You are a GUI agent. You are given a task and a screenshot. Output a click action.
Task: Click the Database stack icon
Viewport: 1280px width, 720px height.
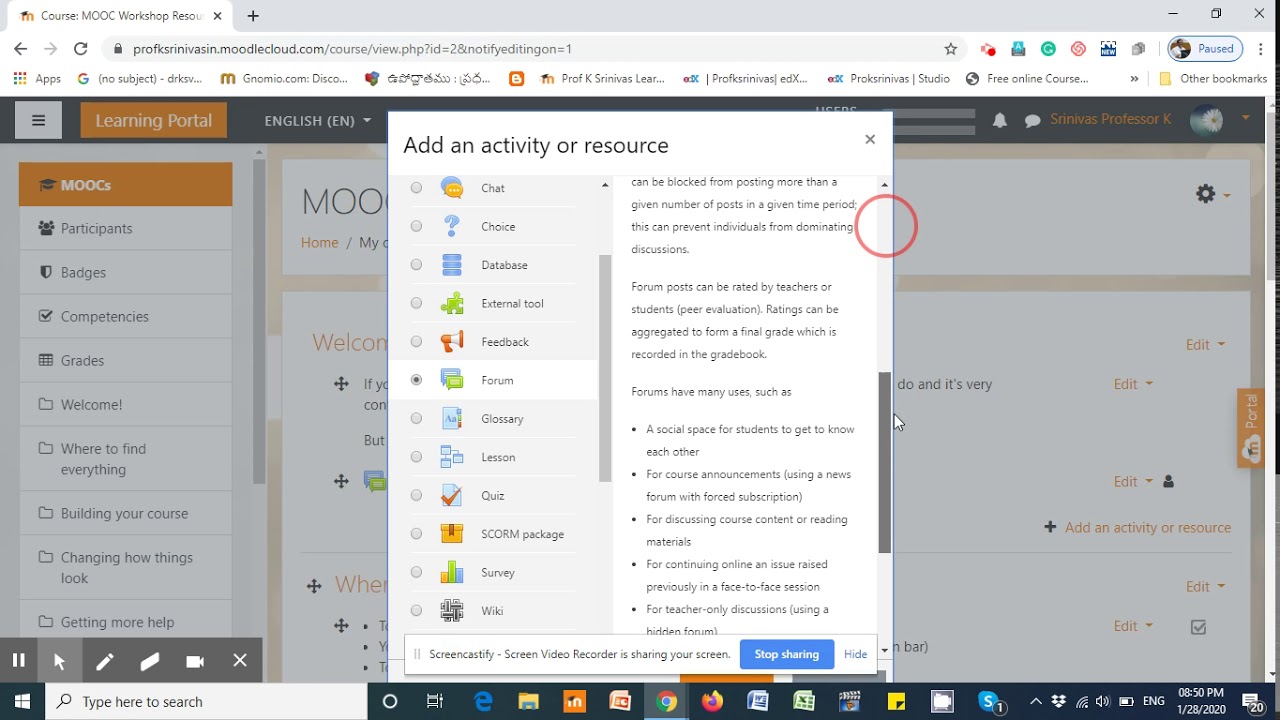pos(452,265)
